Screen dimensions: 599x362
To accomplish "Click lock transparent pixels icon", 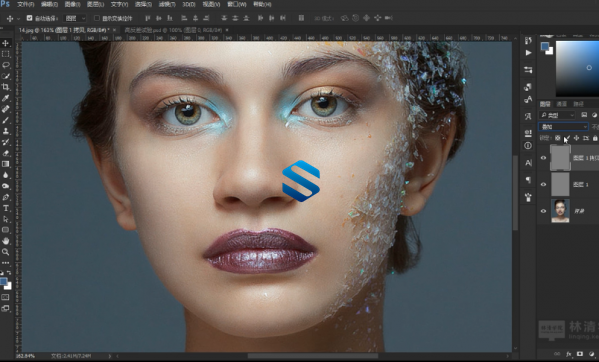I will (558, 138).
